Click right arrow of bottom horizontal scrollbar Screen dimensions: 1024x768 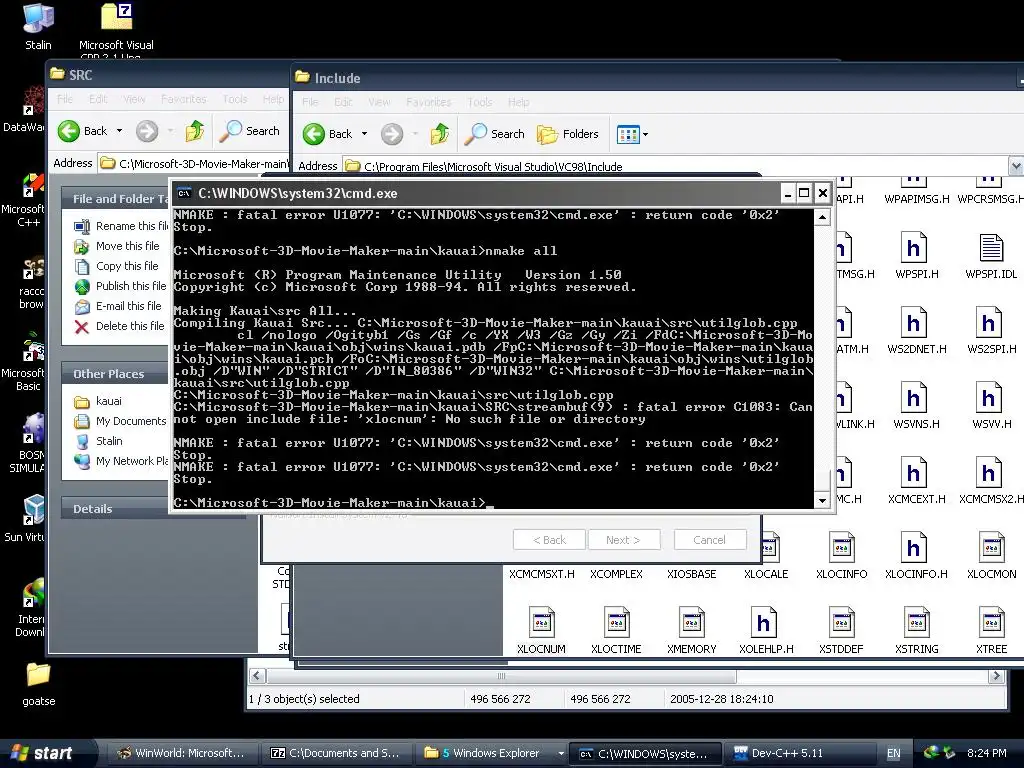(996, 676)
